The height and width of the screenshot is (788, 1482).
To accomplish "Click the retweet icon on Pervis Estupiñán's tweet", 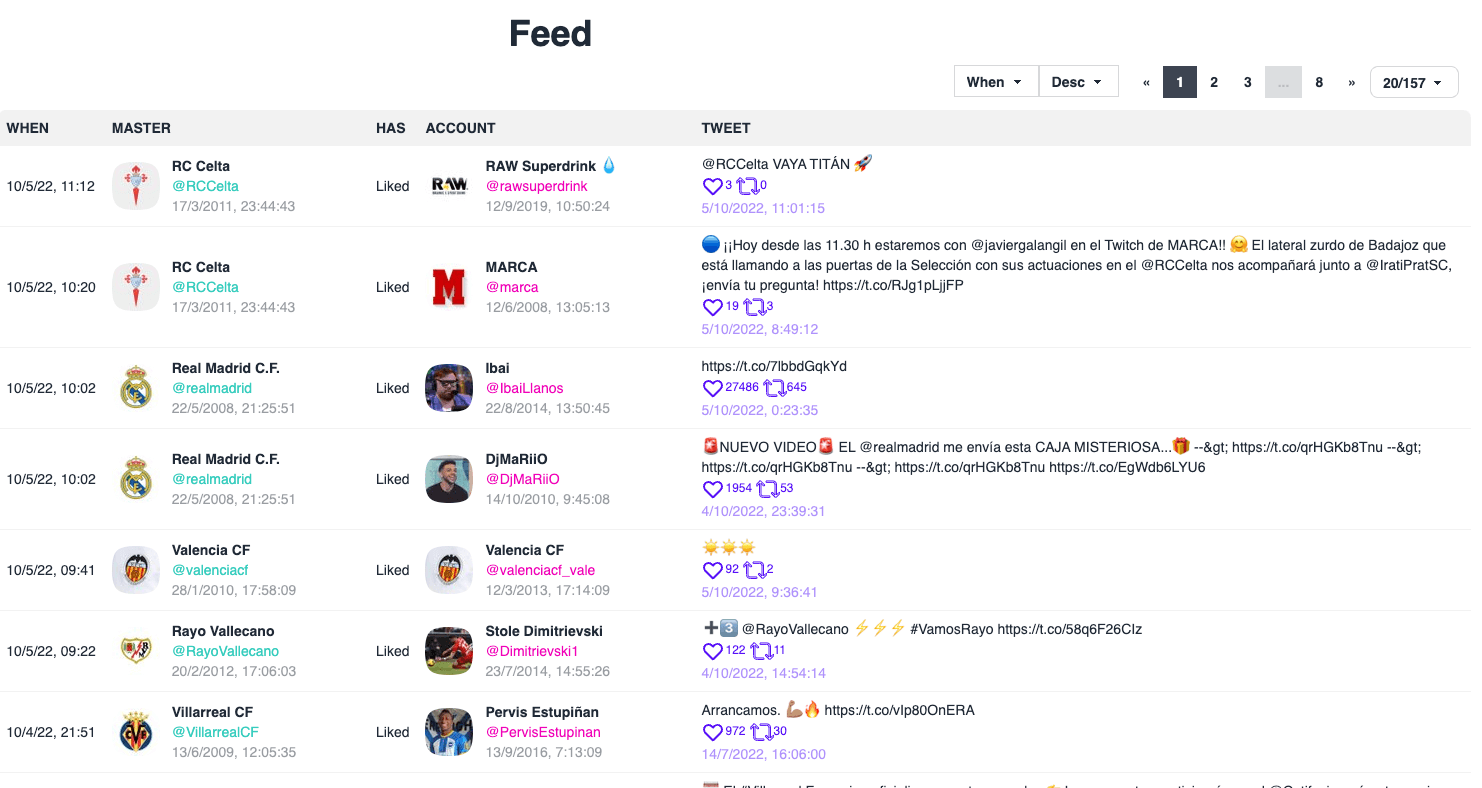I will pyautogui.click(x=760, y=731).
